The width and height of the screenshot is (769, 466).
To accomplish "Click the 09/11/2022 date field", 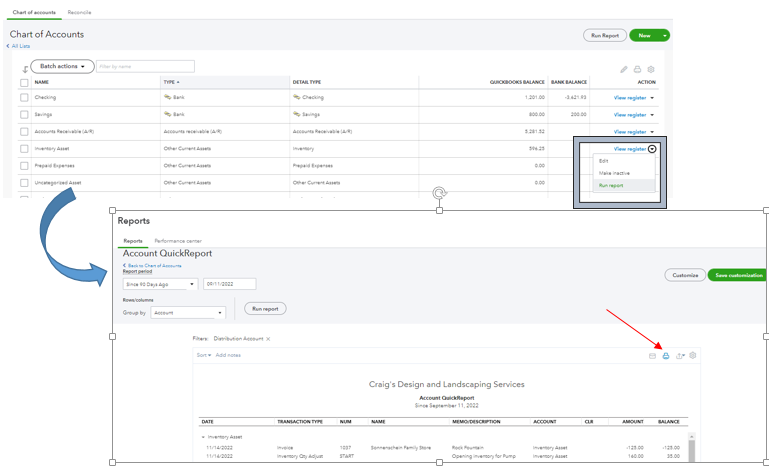I will coord(230,284).
